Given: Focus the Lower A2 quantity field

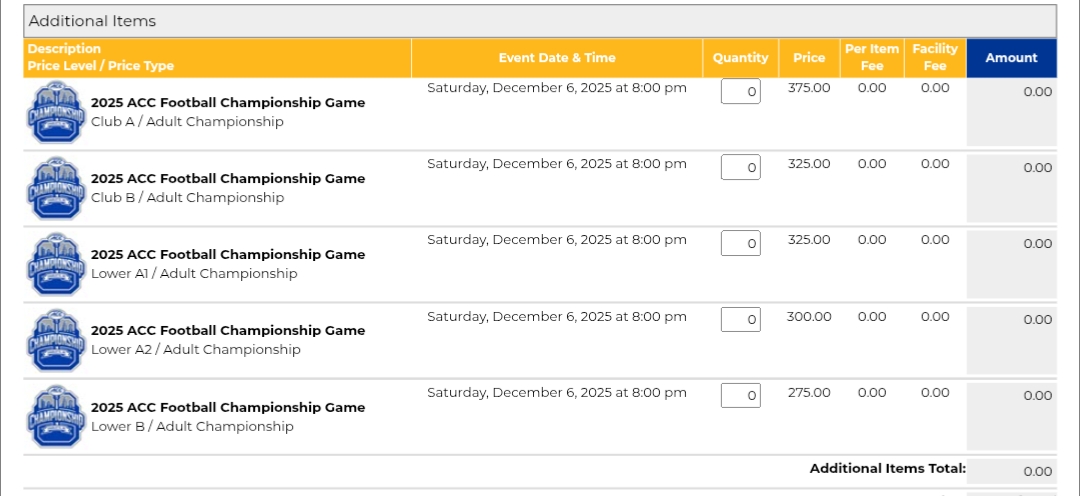Looking at the screenshot, I should pos(741,320).
